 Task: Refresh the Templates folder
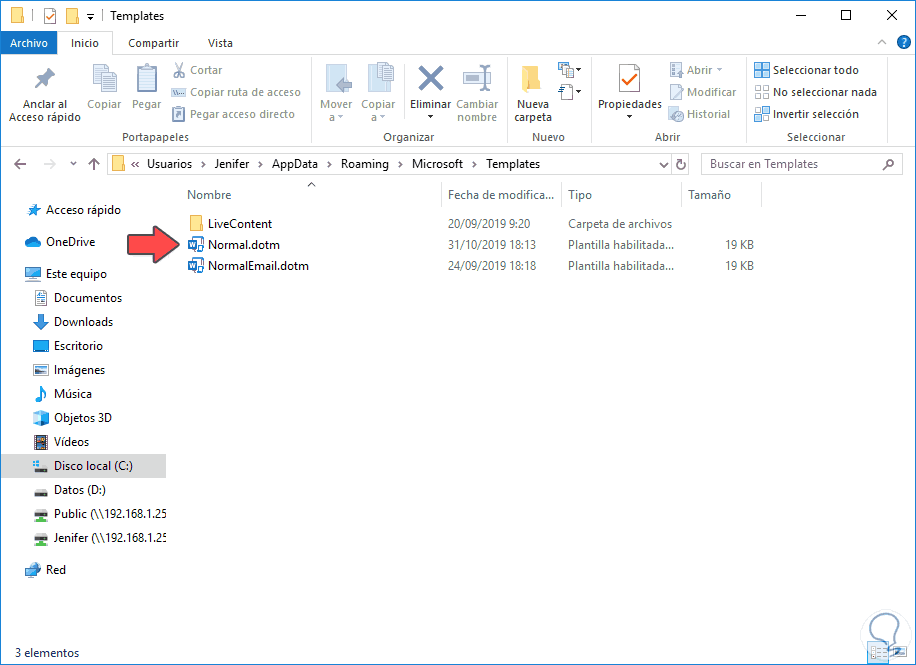tap(681, 165)
